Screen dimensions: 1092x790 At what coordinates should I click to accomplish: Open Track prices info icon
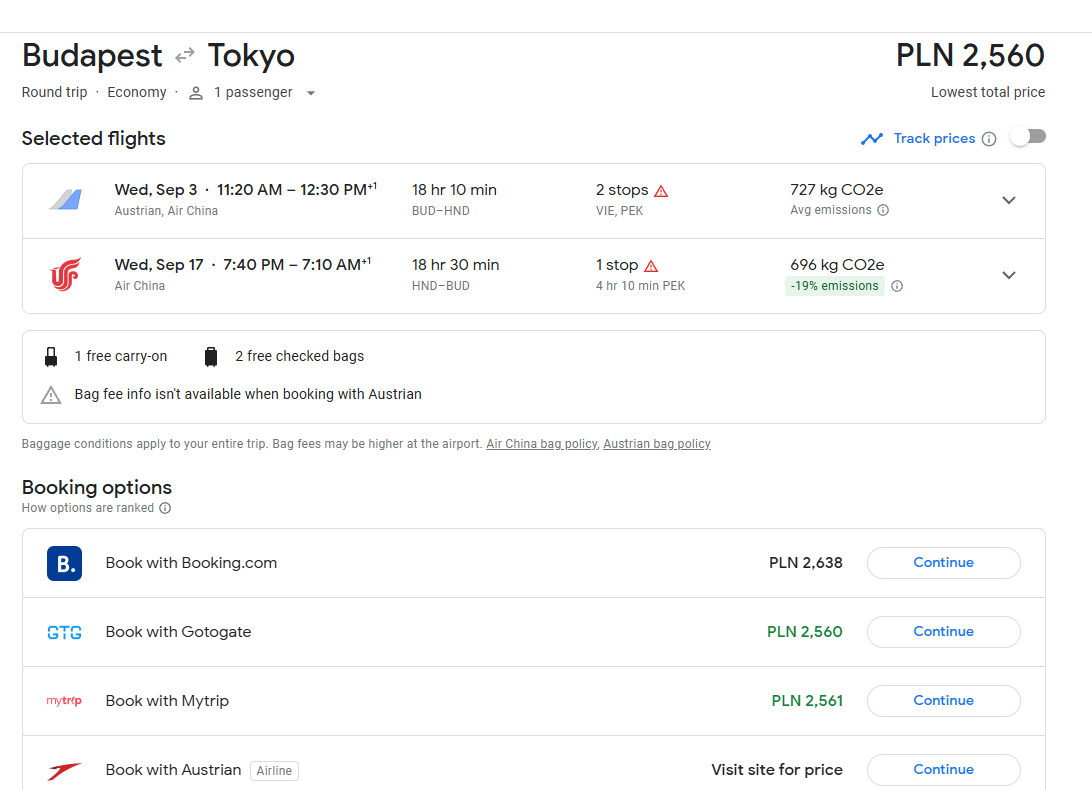[989, 139]
